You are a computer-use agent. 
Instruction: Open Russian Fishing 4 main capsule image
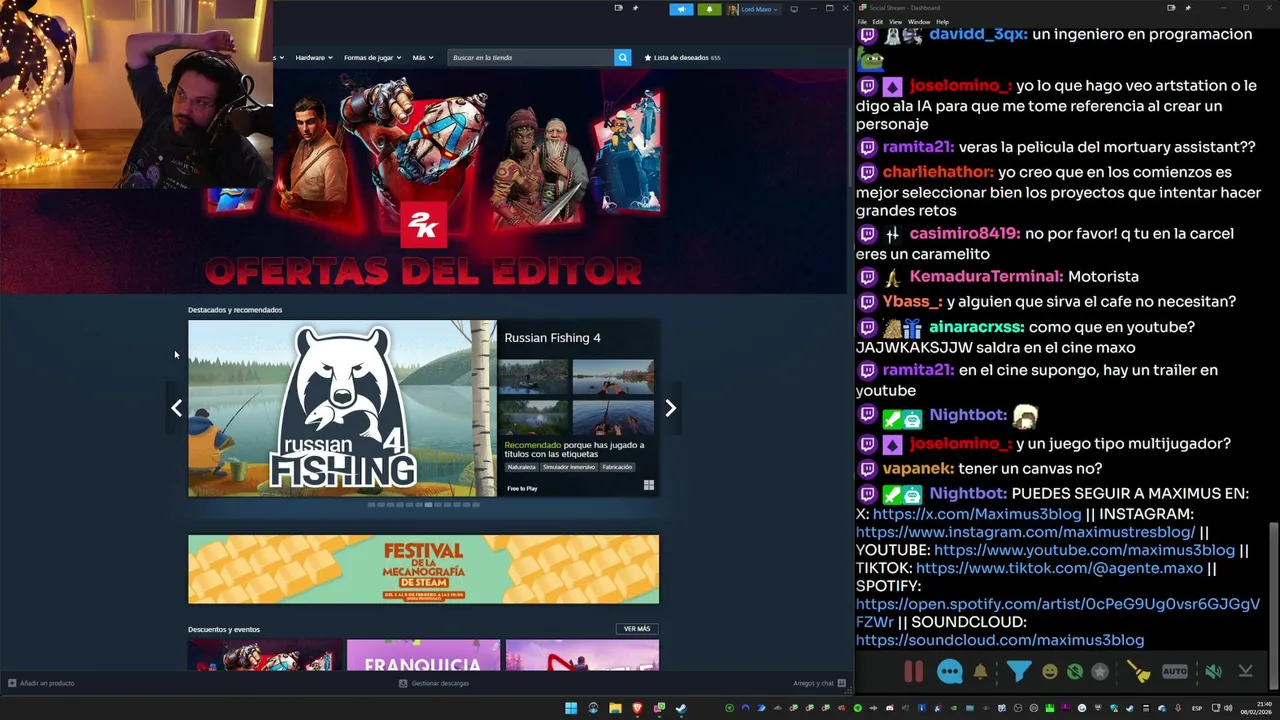[342, 408]
